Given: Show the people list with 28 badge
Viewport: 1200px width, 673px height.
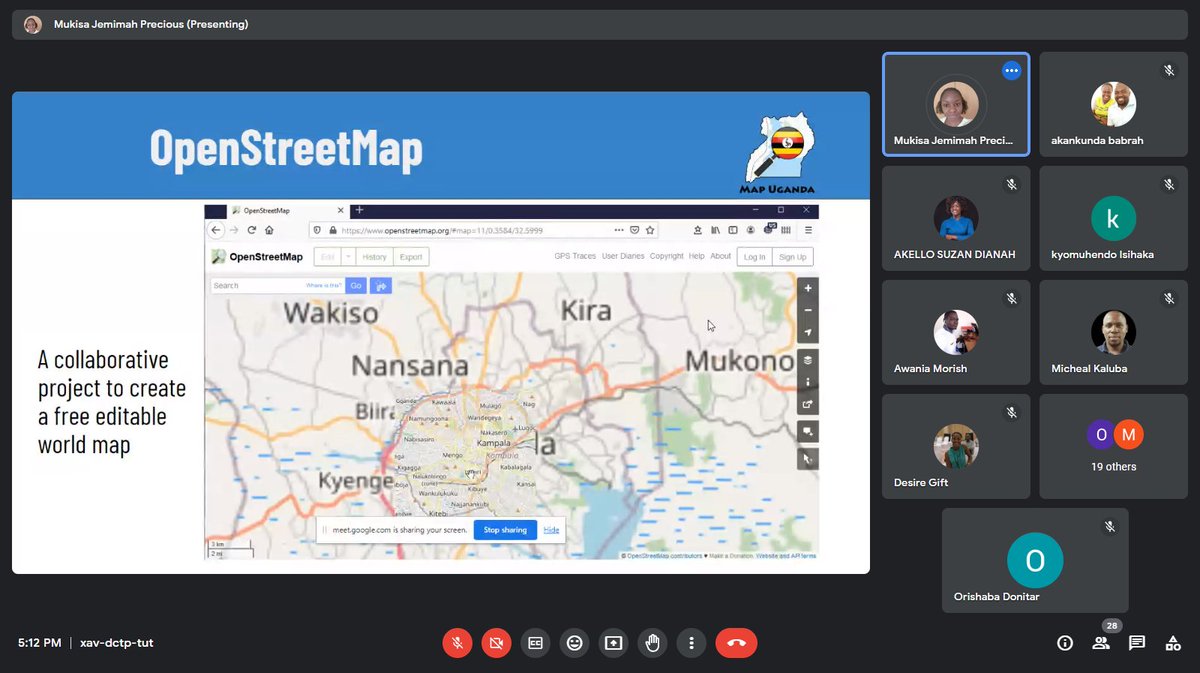Looking at the screenshot, I should [x=1101, y=643].
